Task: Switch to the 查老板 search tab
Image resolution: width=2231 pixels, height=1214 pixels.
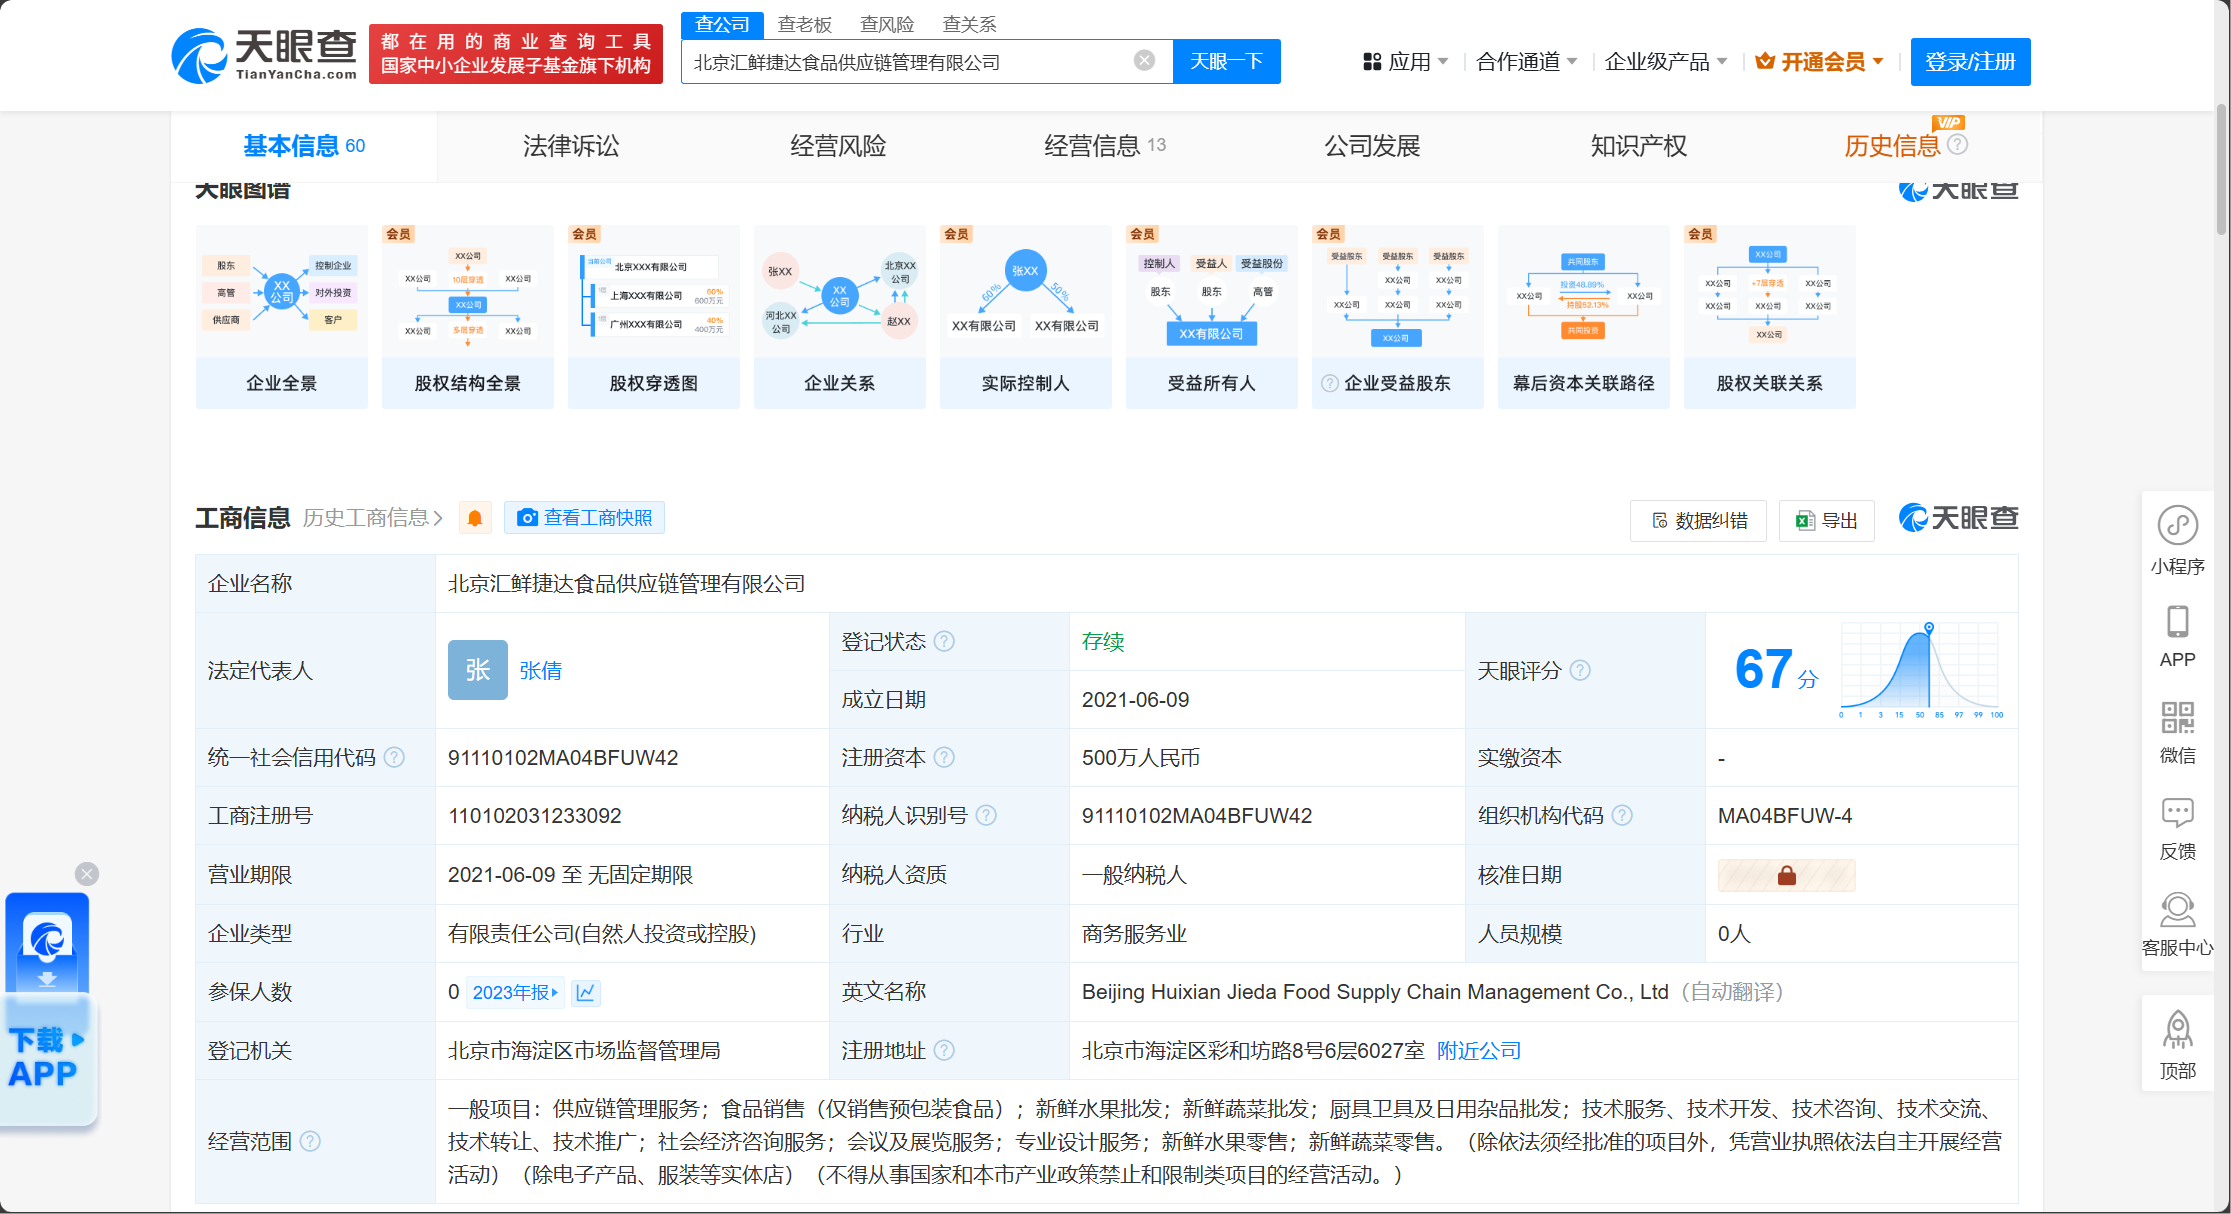Action: tap(804, 24)
